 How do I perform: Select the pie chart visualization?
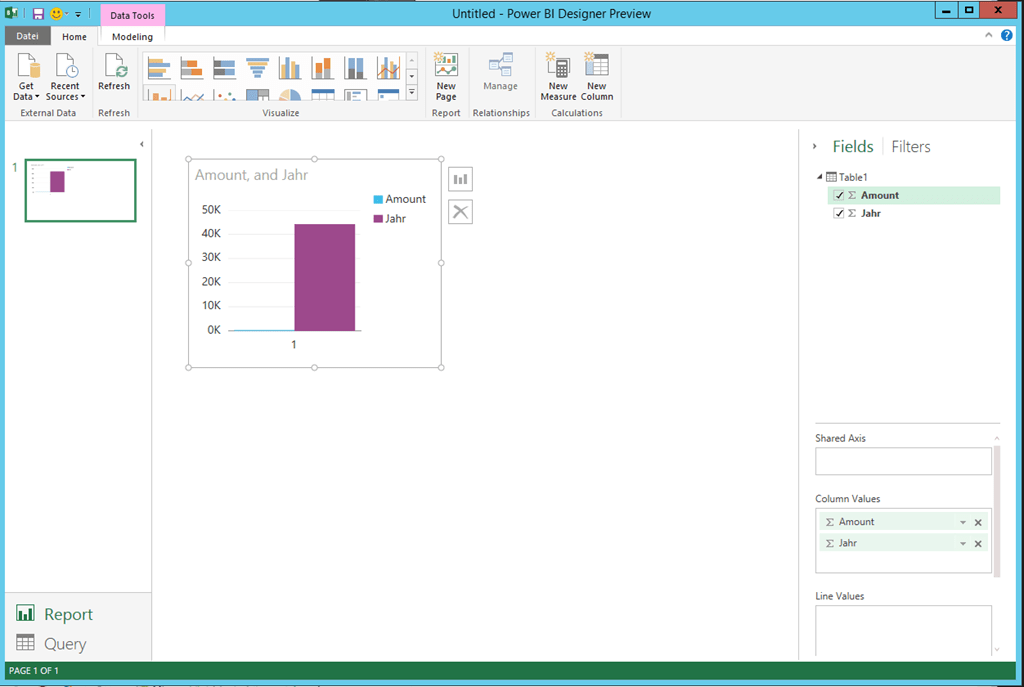point(290,94)
